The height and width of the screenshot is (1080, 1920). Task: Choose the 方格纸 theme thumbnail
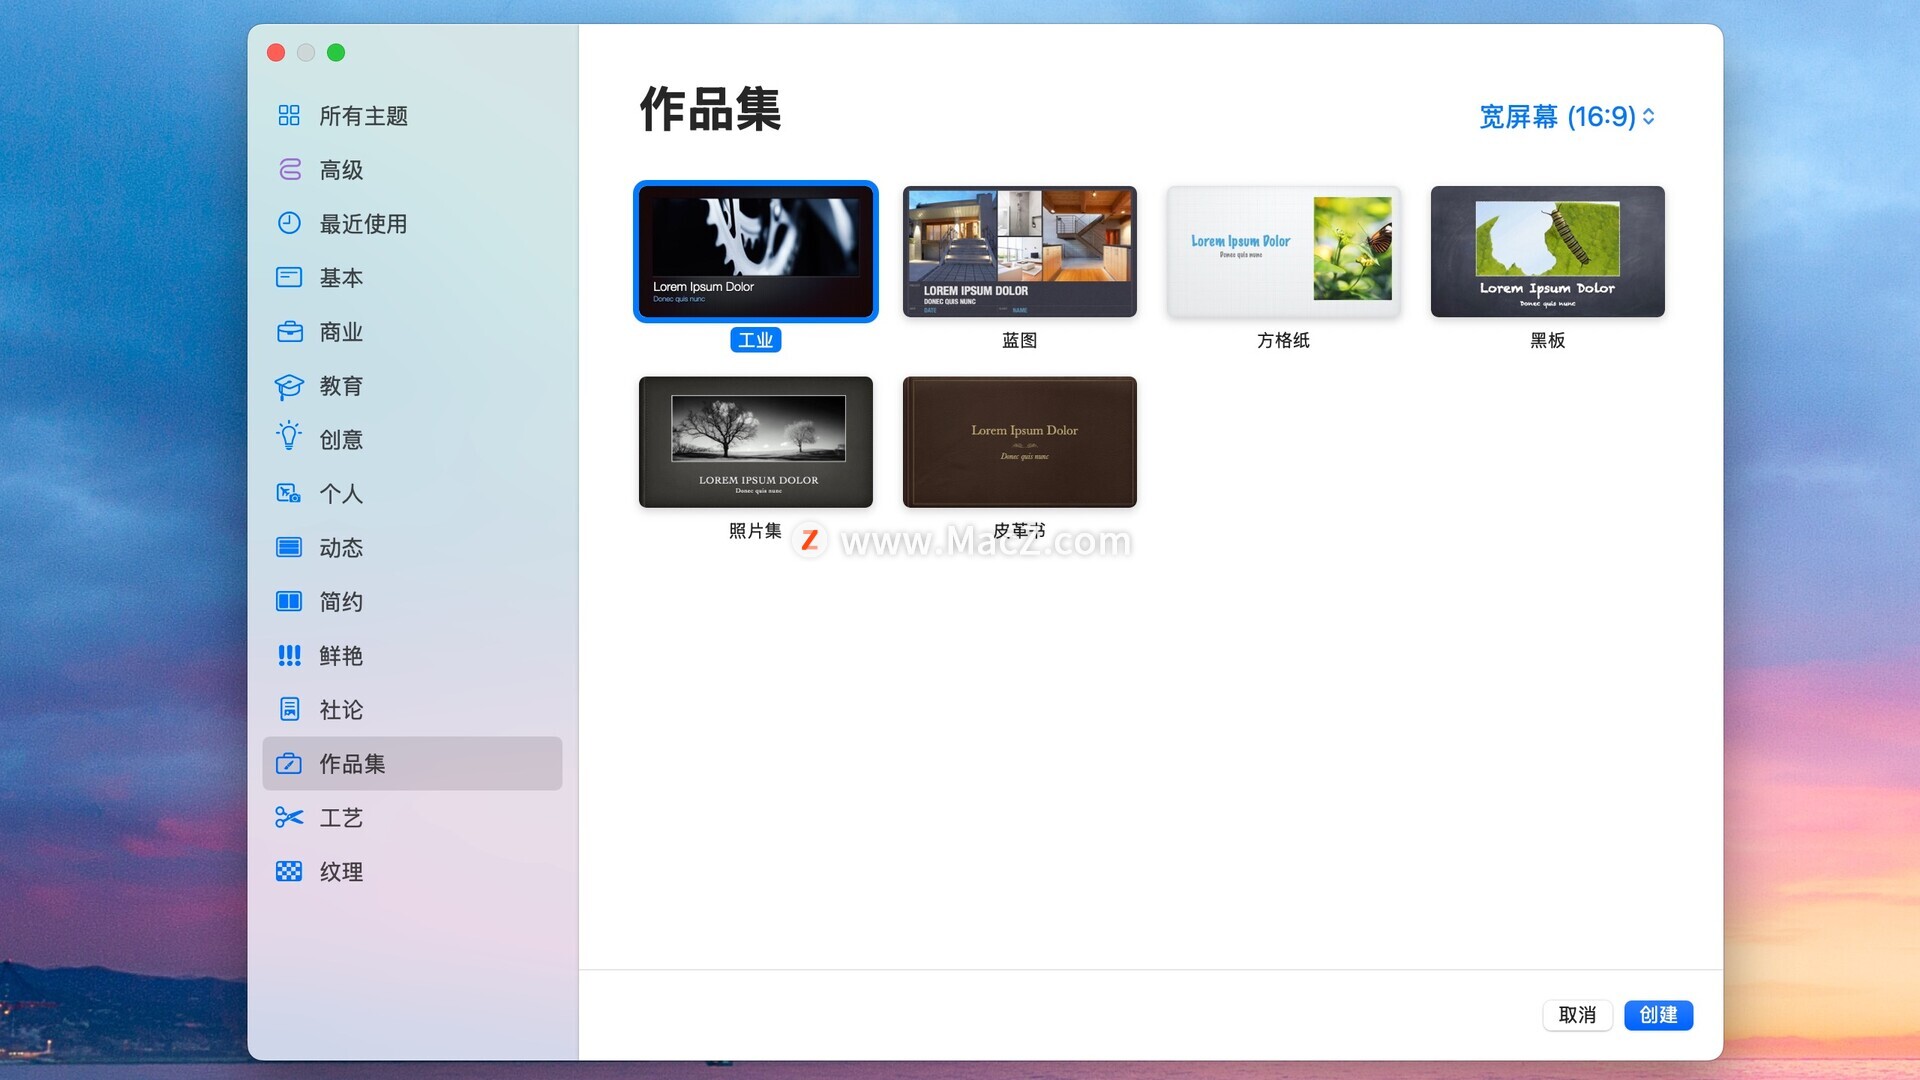pyautogui.click(x=1283, y=252)
